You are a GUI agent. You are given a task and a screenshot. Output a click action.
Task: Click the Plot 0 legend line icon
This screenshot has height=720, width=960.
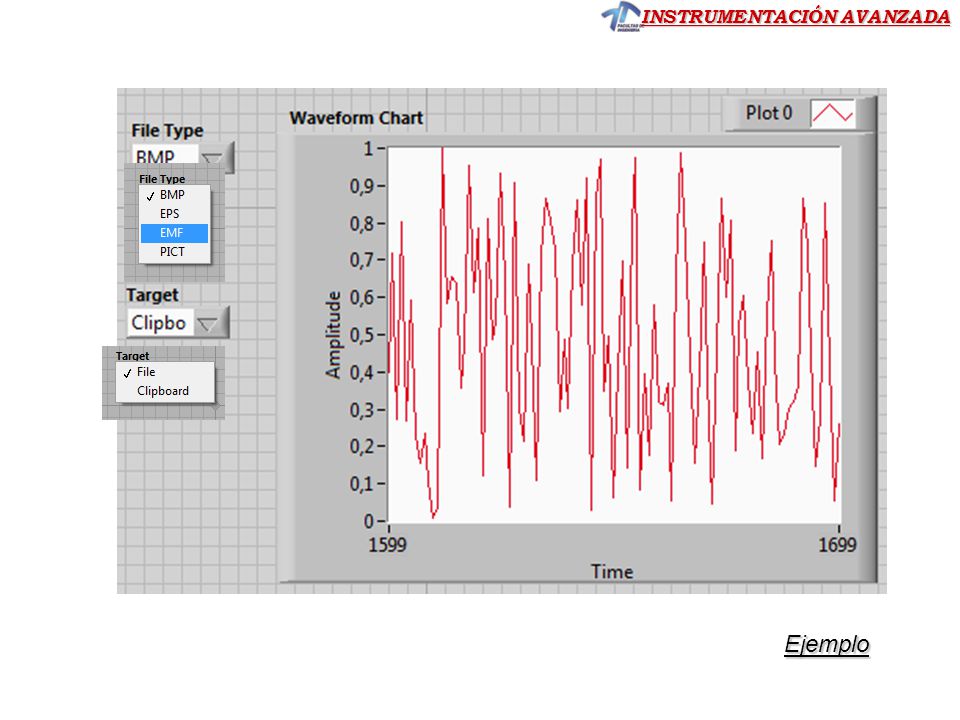point(832,113)
